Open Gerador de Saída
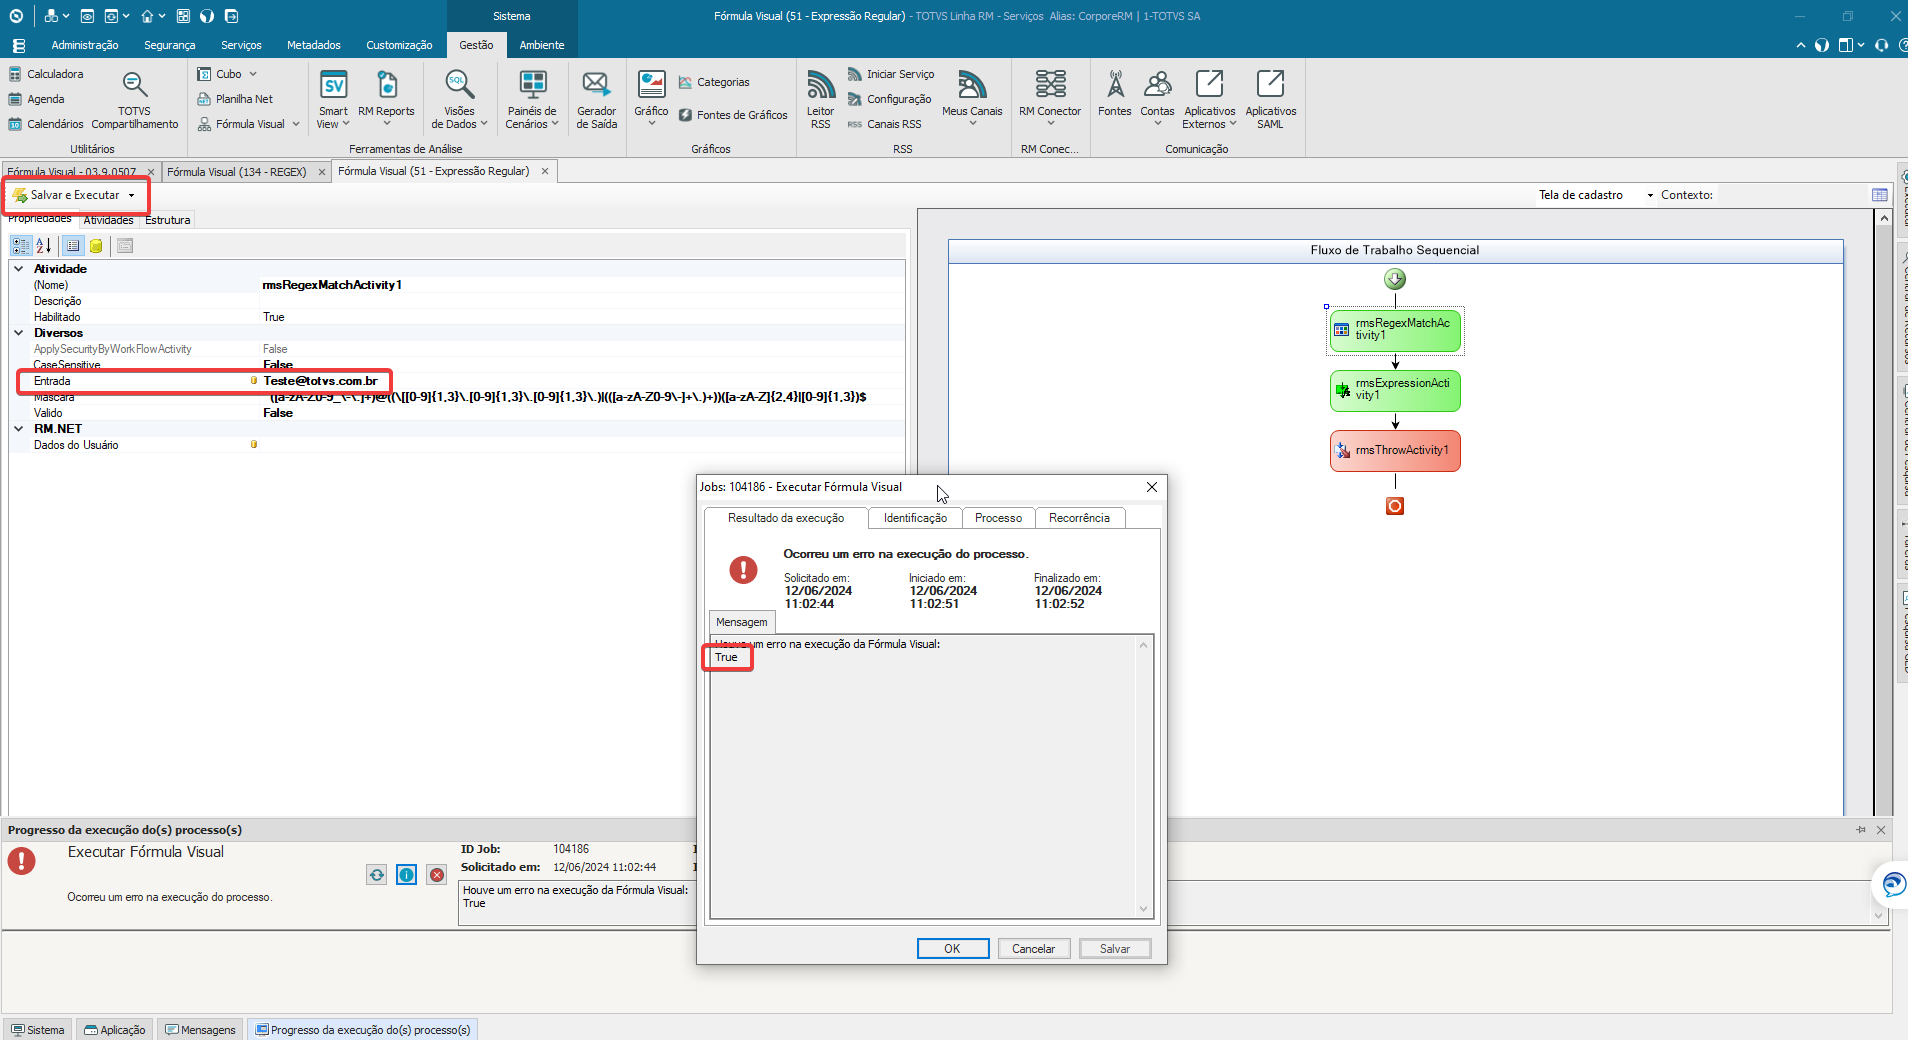The height and width of the screenshot is (1040, 1908). (596, 100)
